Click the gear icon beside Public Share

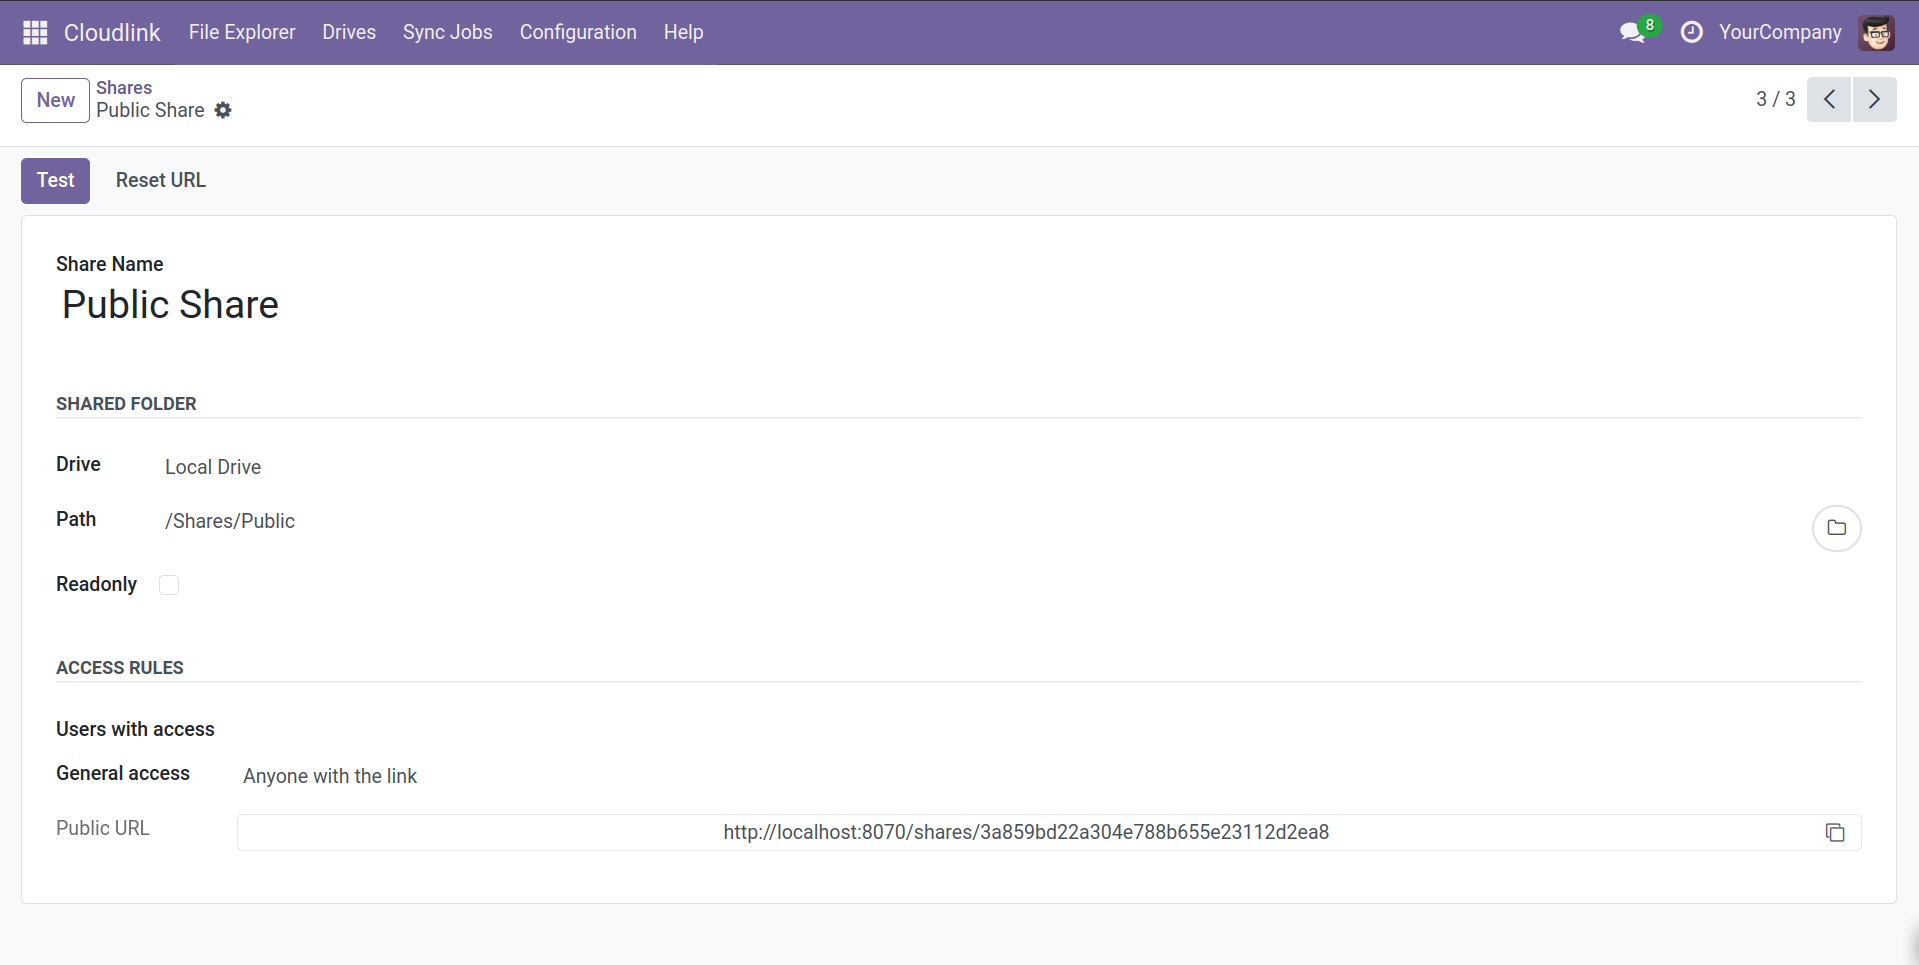pyautogui.click(x=223, y=111)
